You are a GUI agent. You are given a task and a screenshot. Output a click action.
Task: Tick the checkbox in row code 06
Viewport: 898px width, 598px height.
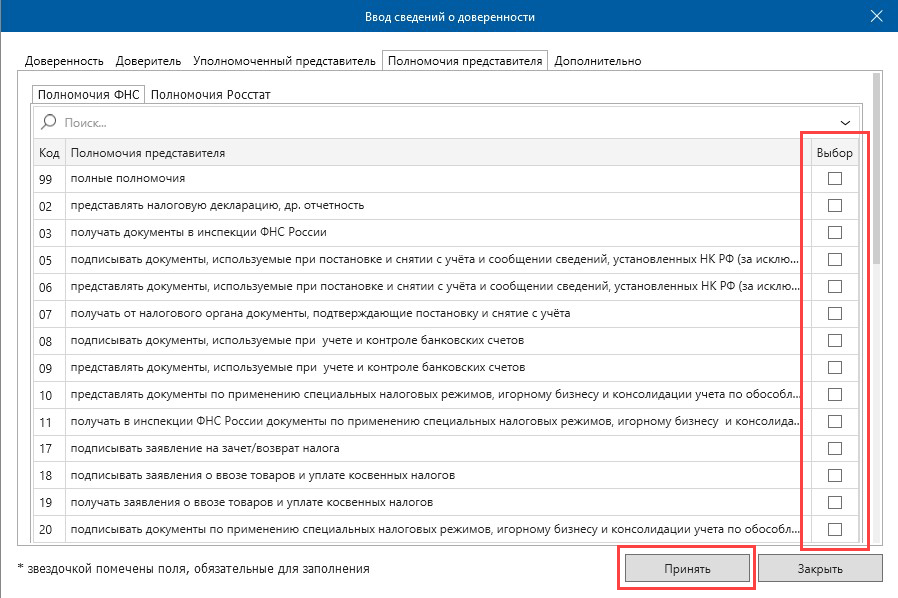pos(834,286)
